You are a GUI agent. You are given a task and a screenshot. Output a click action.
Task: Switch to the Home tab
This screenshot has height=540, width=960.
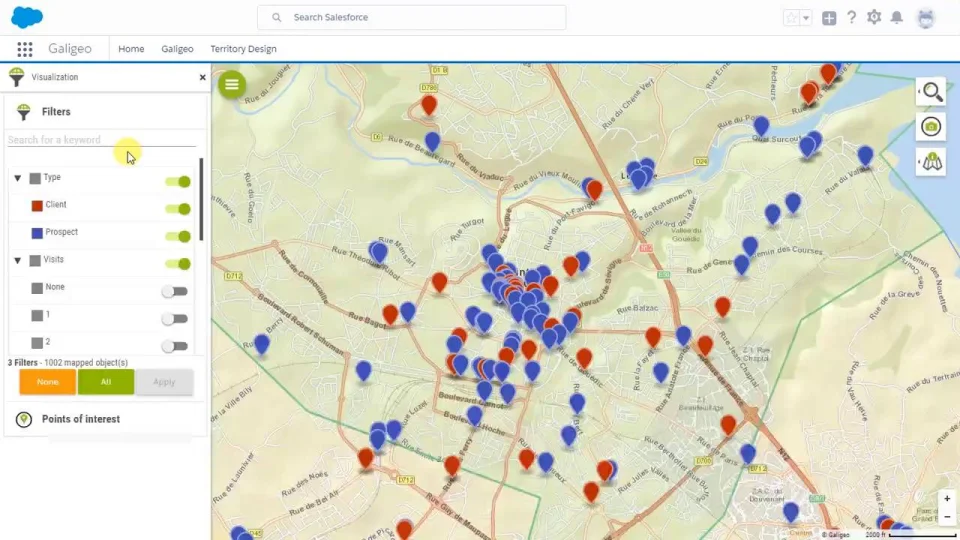(131, 49)
